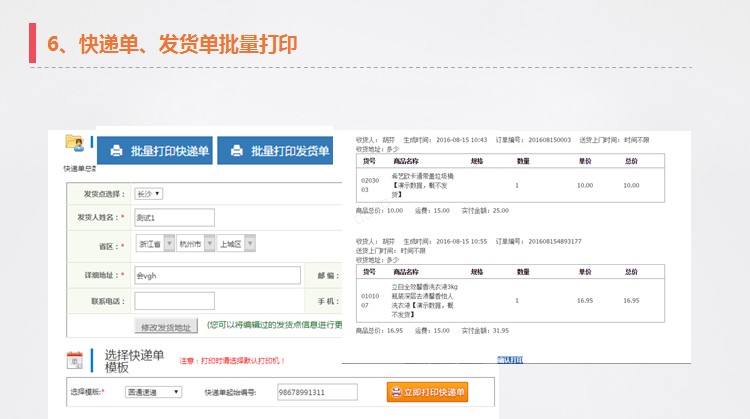Click the 确认打印 link below the orders
750x419 pixels.
coord(512,361)
